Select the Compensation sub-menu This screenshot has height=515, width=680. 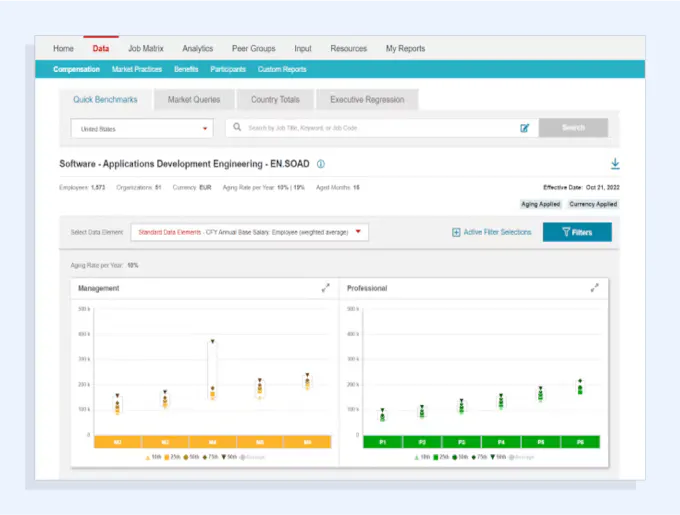(76, 69)
